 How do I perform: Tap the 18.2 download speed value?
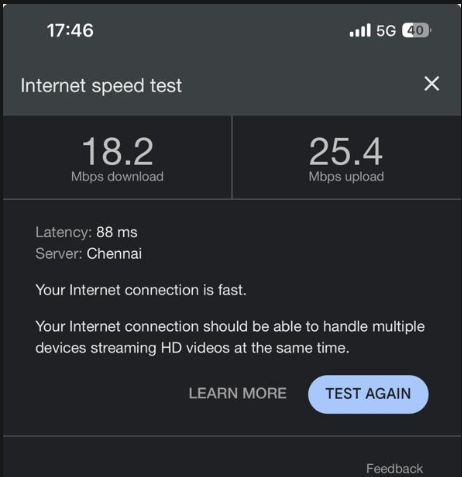point(118,152)
